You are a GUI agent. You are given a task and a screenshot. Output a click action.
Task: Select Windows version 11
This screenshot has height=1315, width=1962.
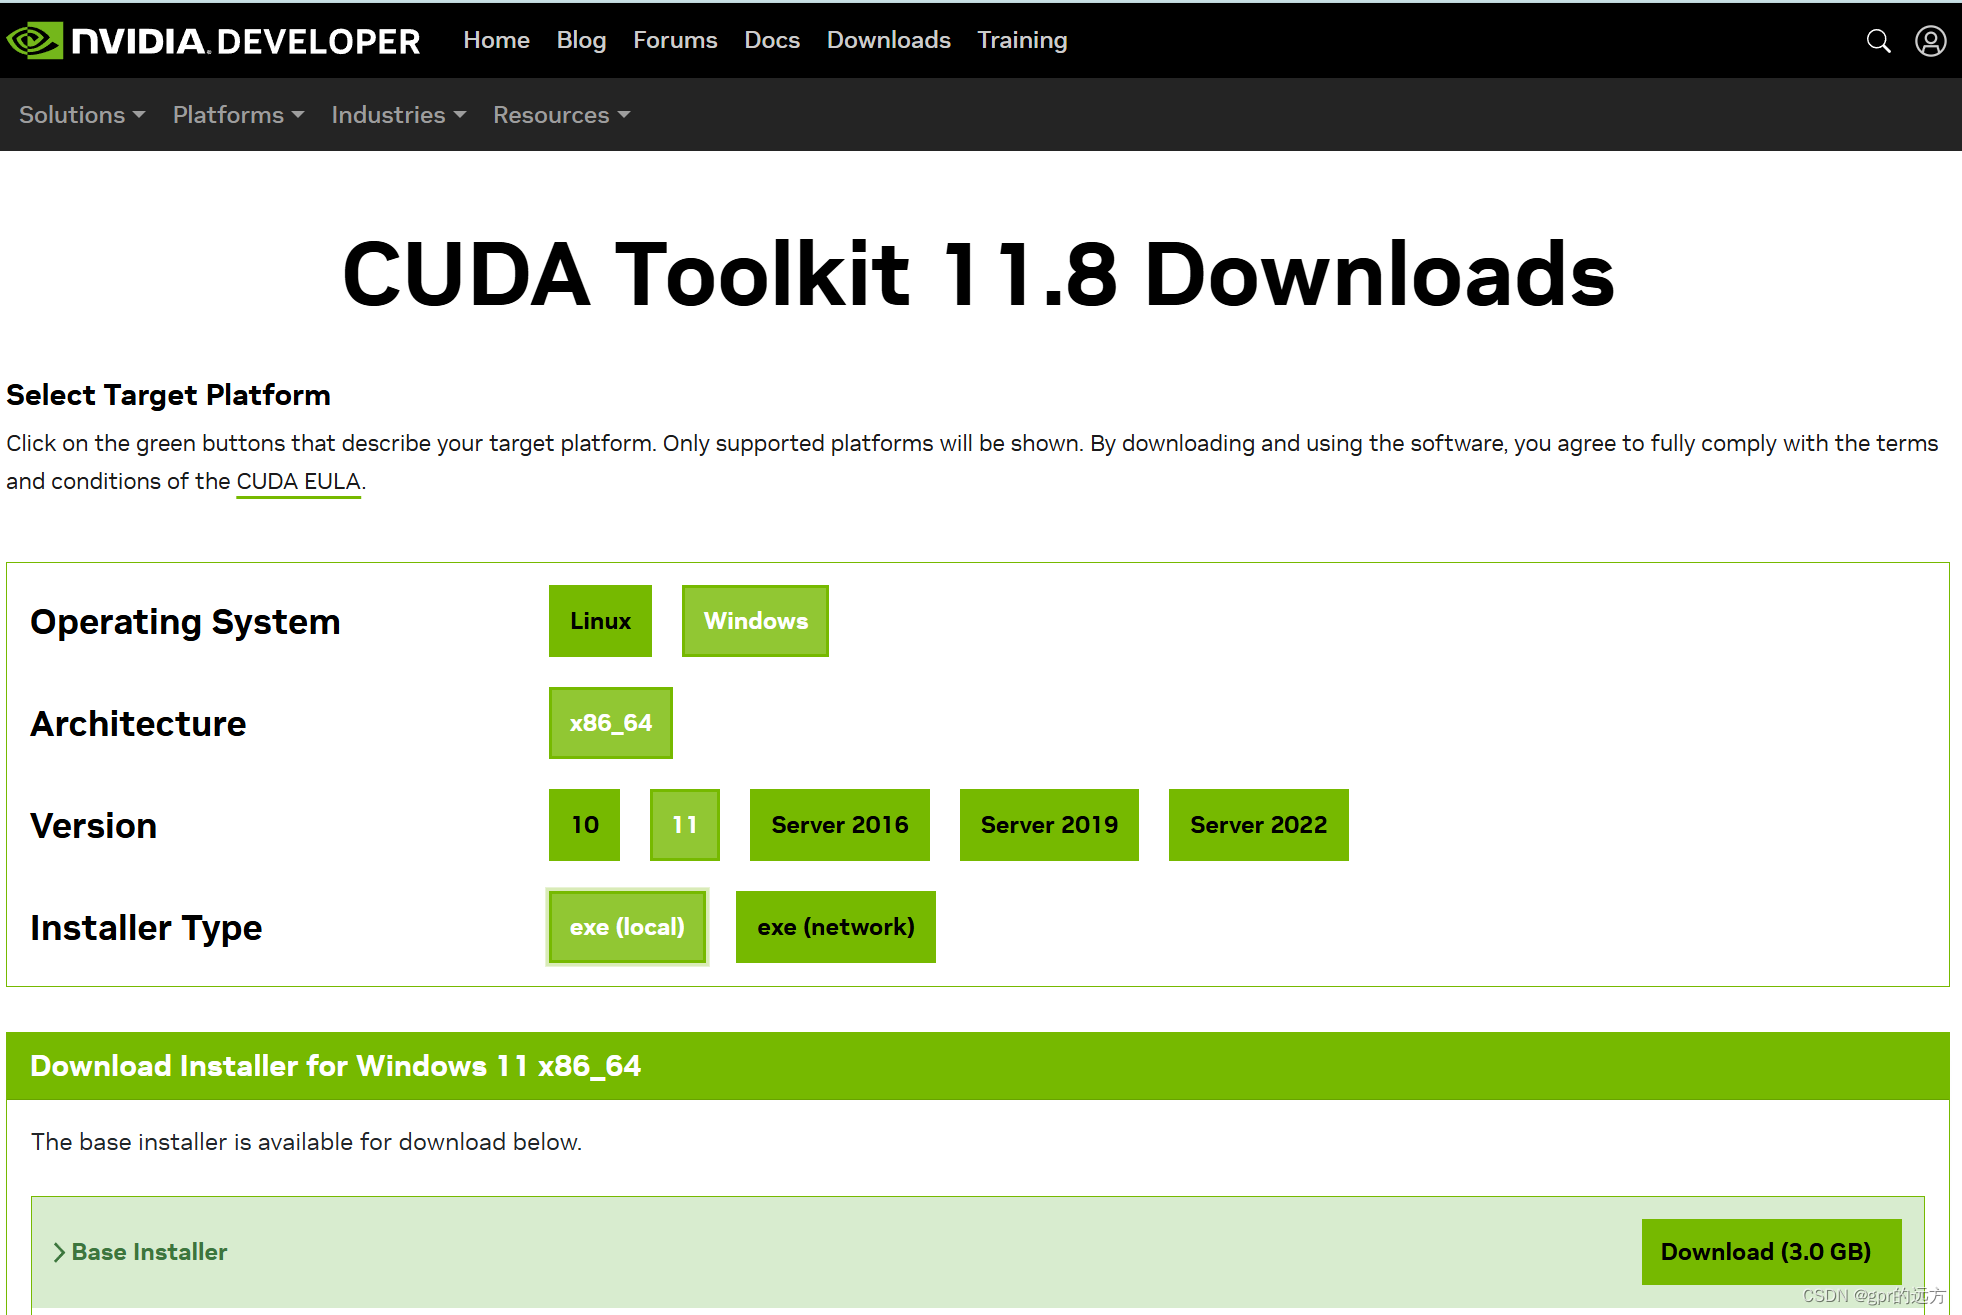(x=684, y=825)
